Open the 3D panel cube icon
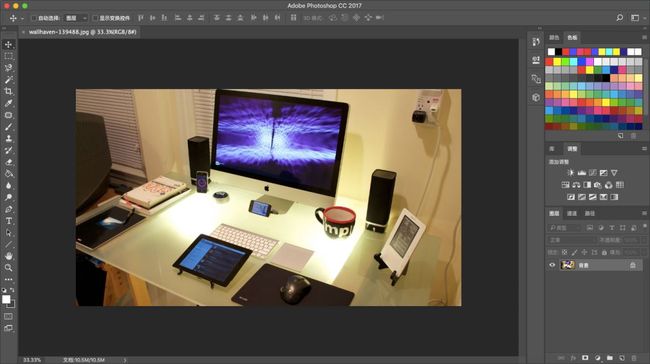The image size is (650, 364). tap(536, 97)
